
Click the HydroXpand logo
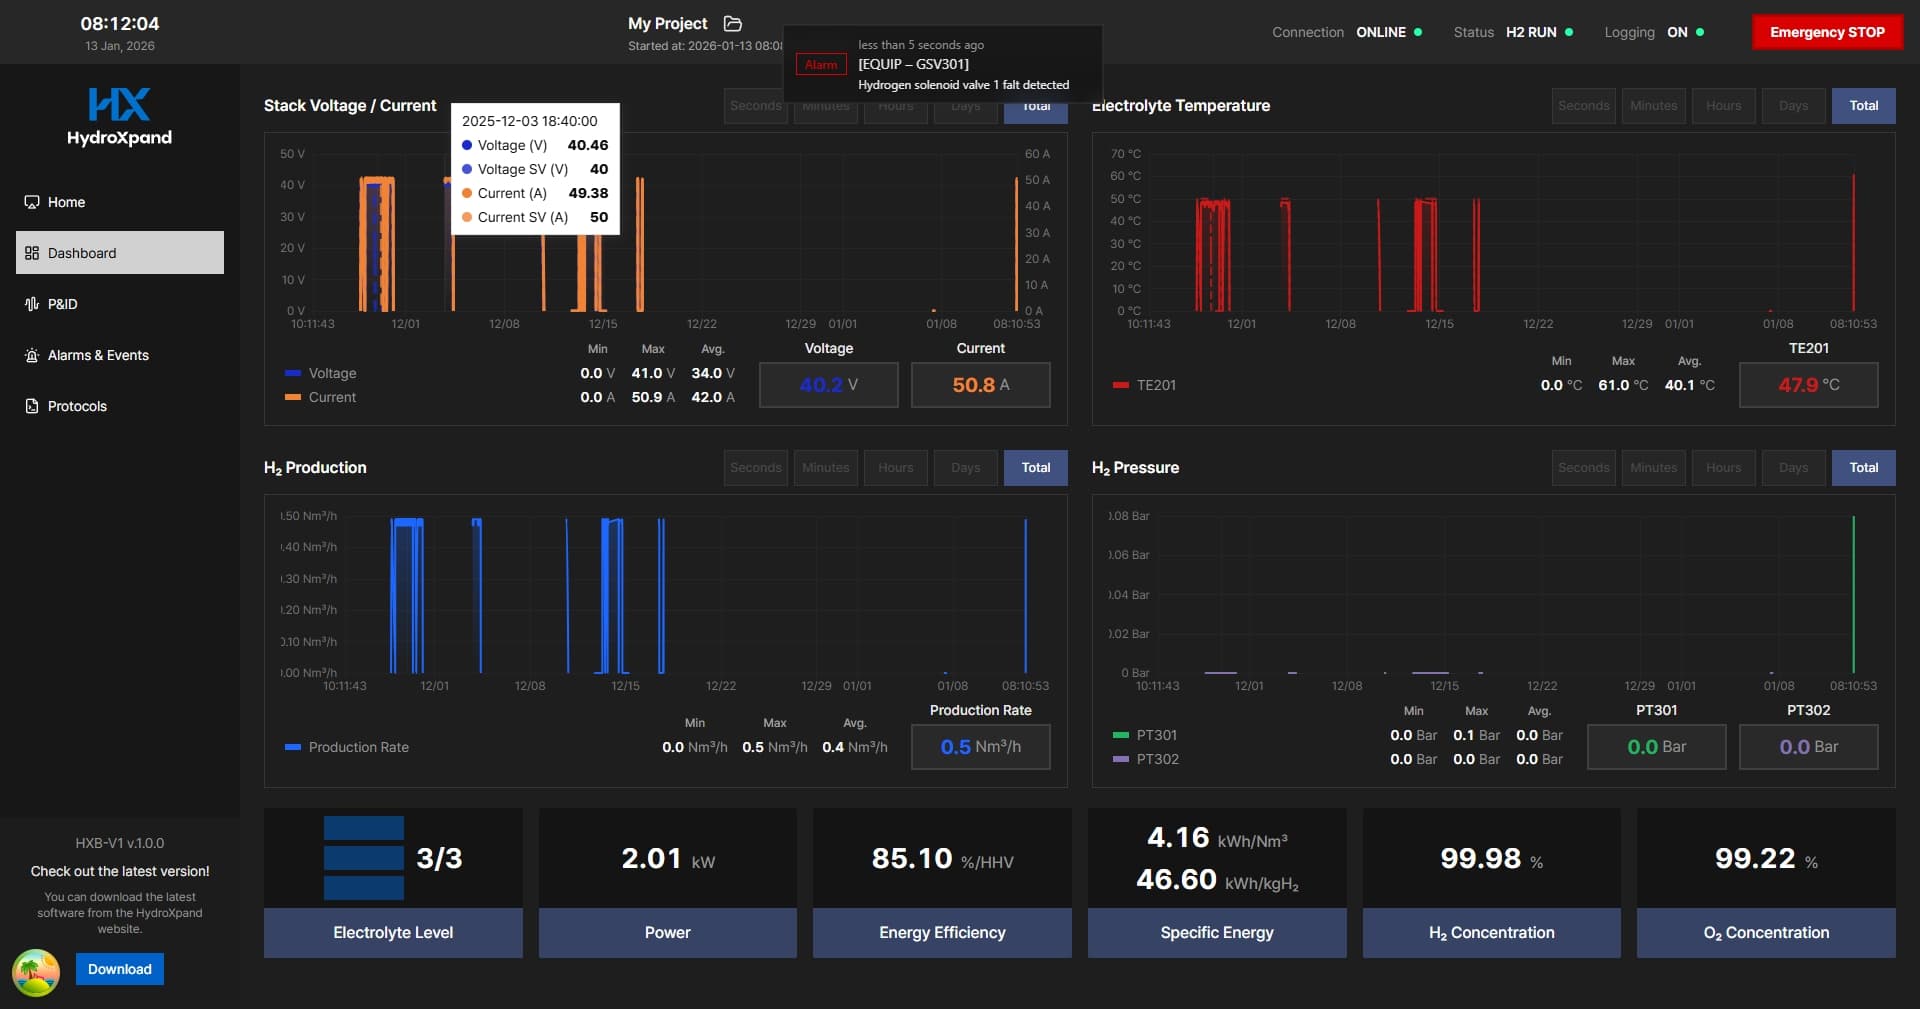119,116
